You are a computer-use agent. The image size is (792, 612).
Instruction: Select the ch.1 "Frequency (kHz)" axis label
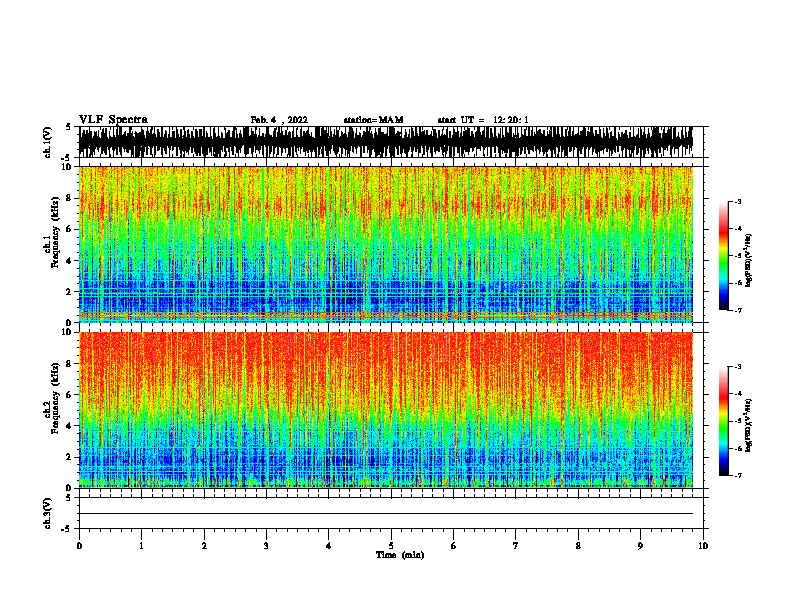tap(55, 232)
